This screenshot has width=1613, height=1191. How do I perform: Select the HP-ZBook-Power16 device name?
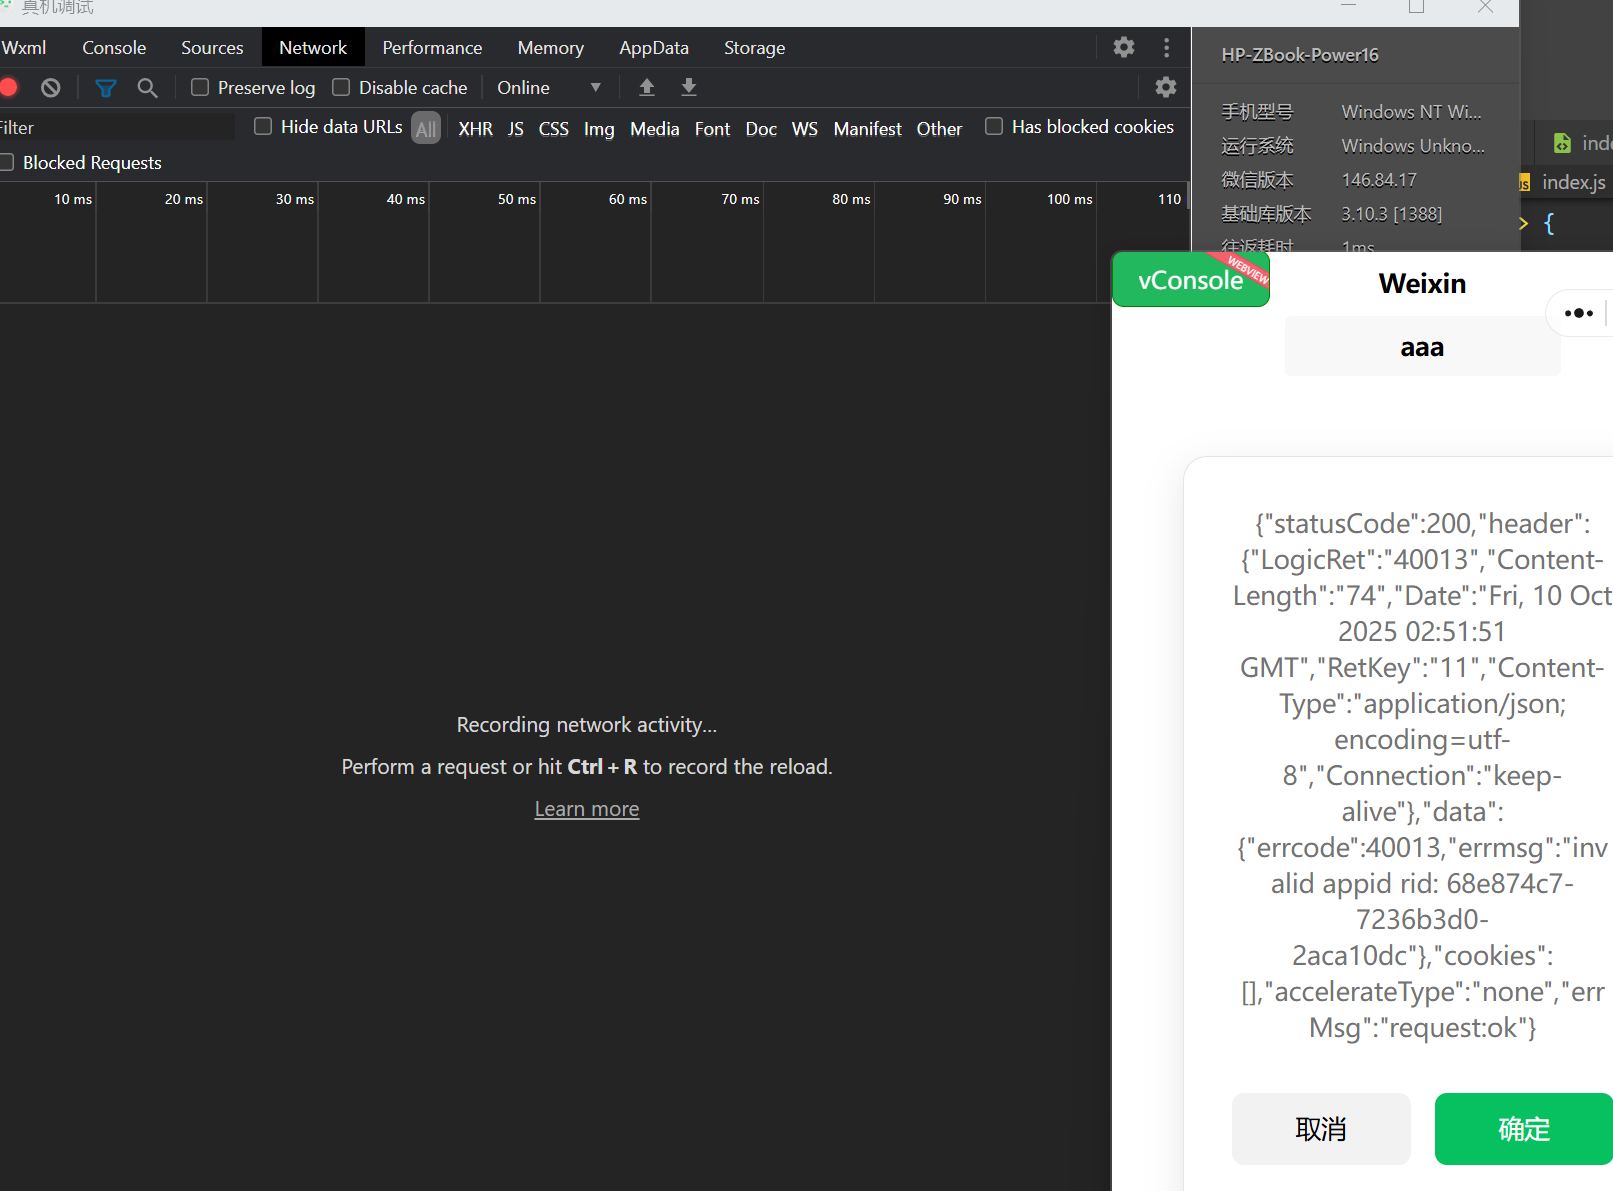[x=1300, y=55]
